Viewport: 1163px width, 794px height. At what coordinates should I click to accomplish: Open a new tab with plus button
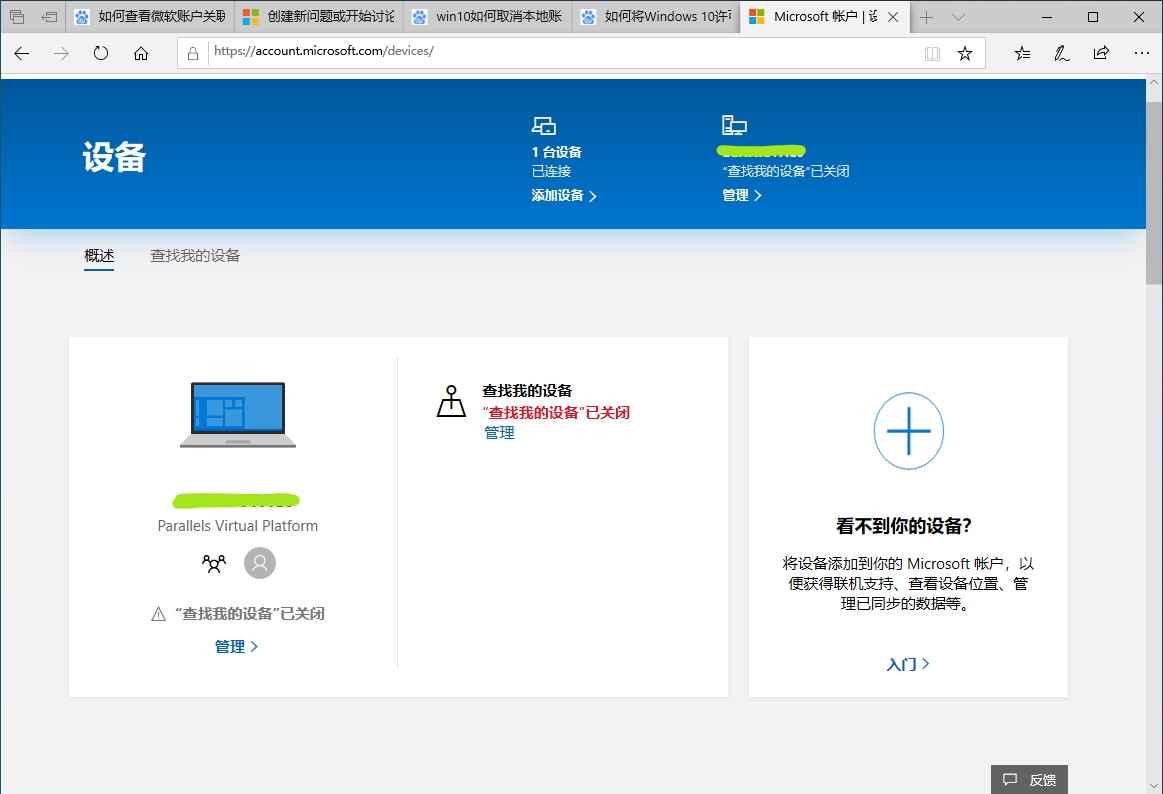926,17
